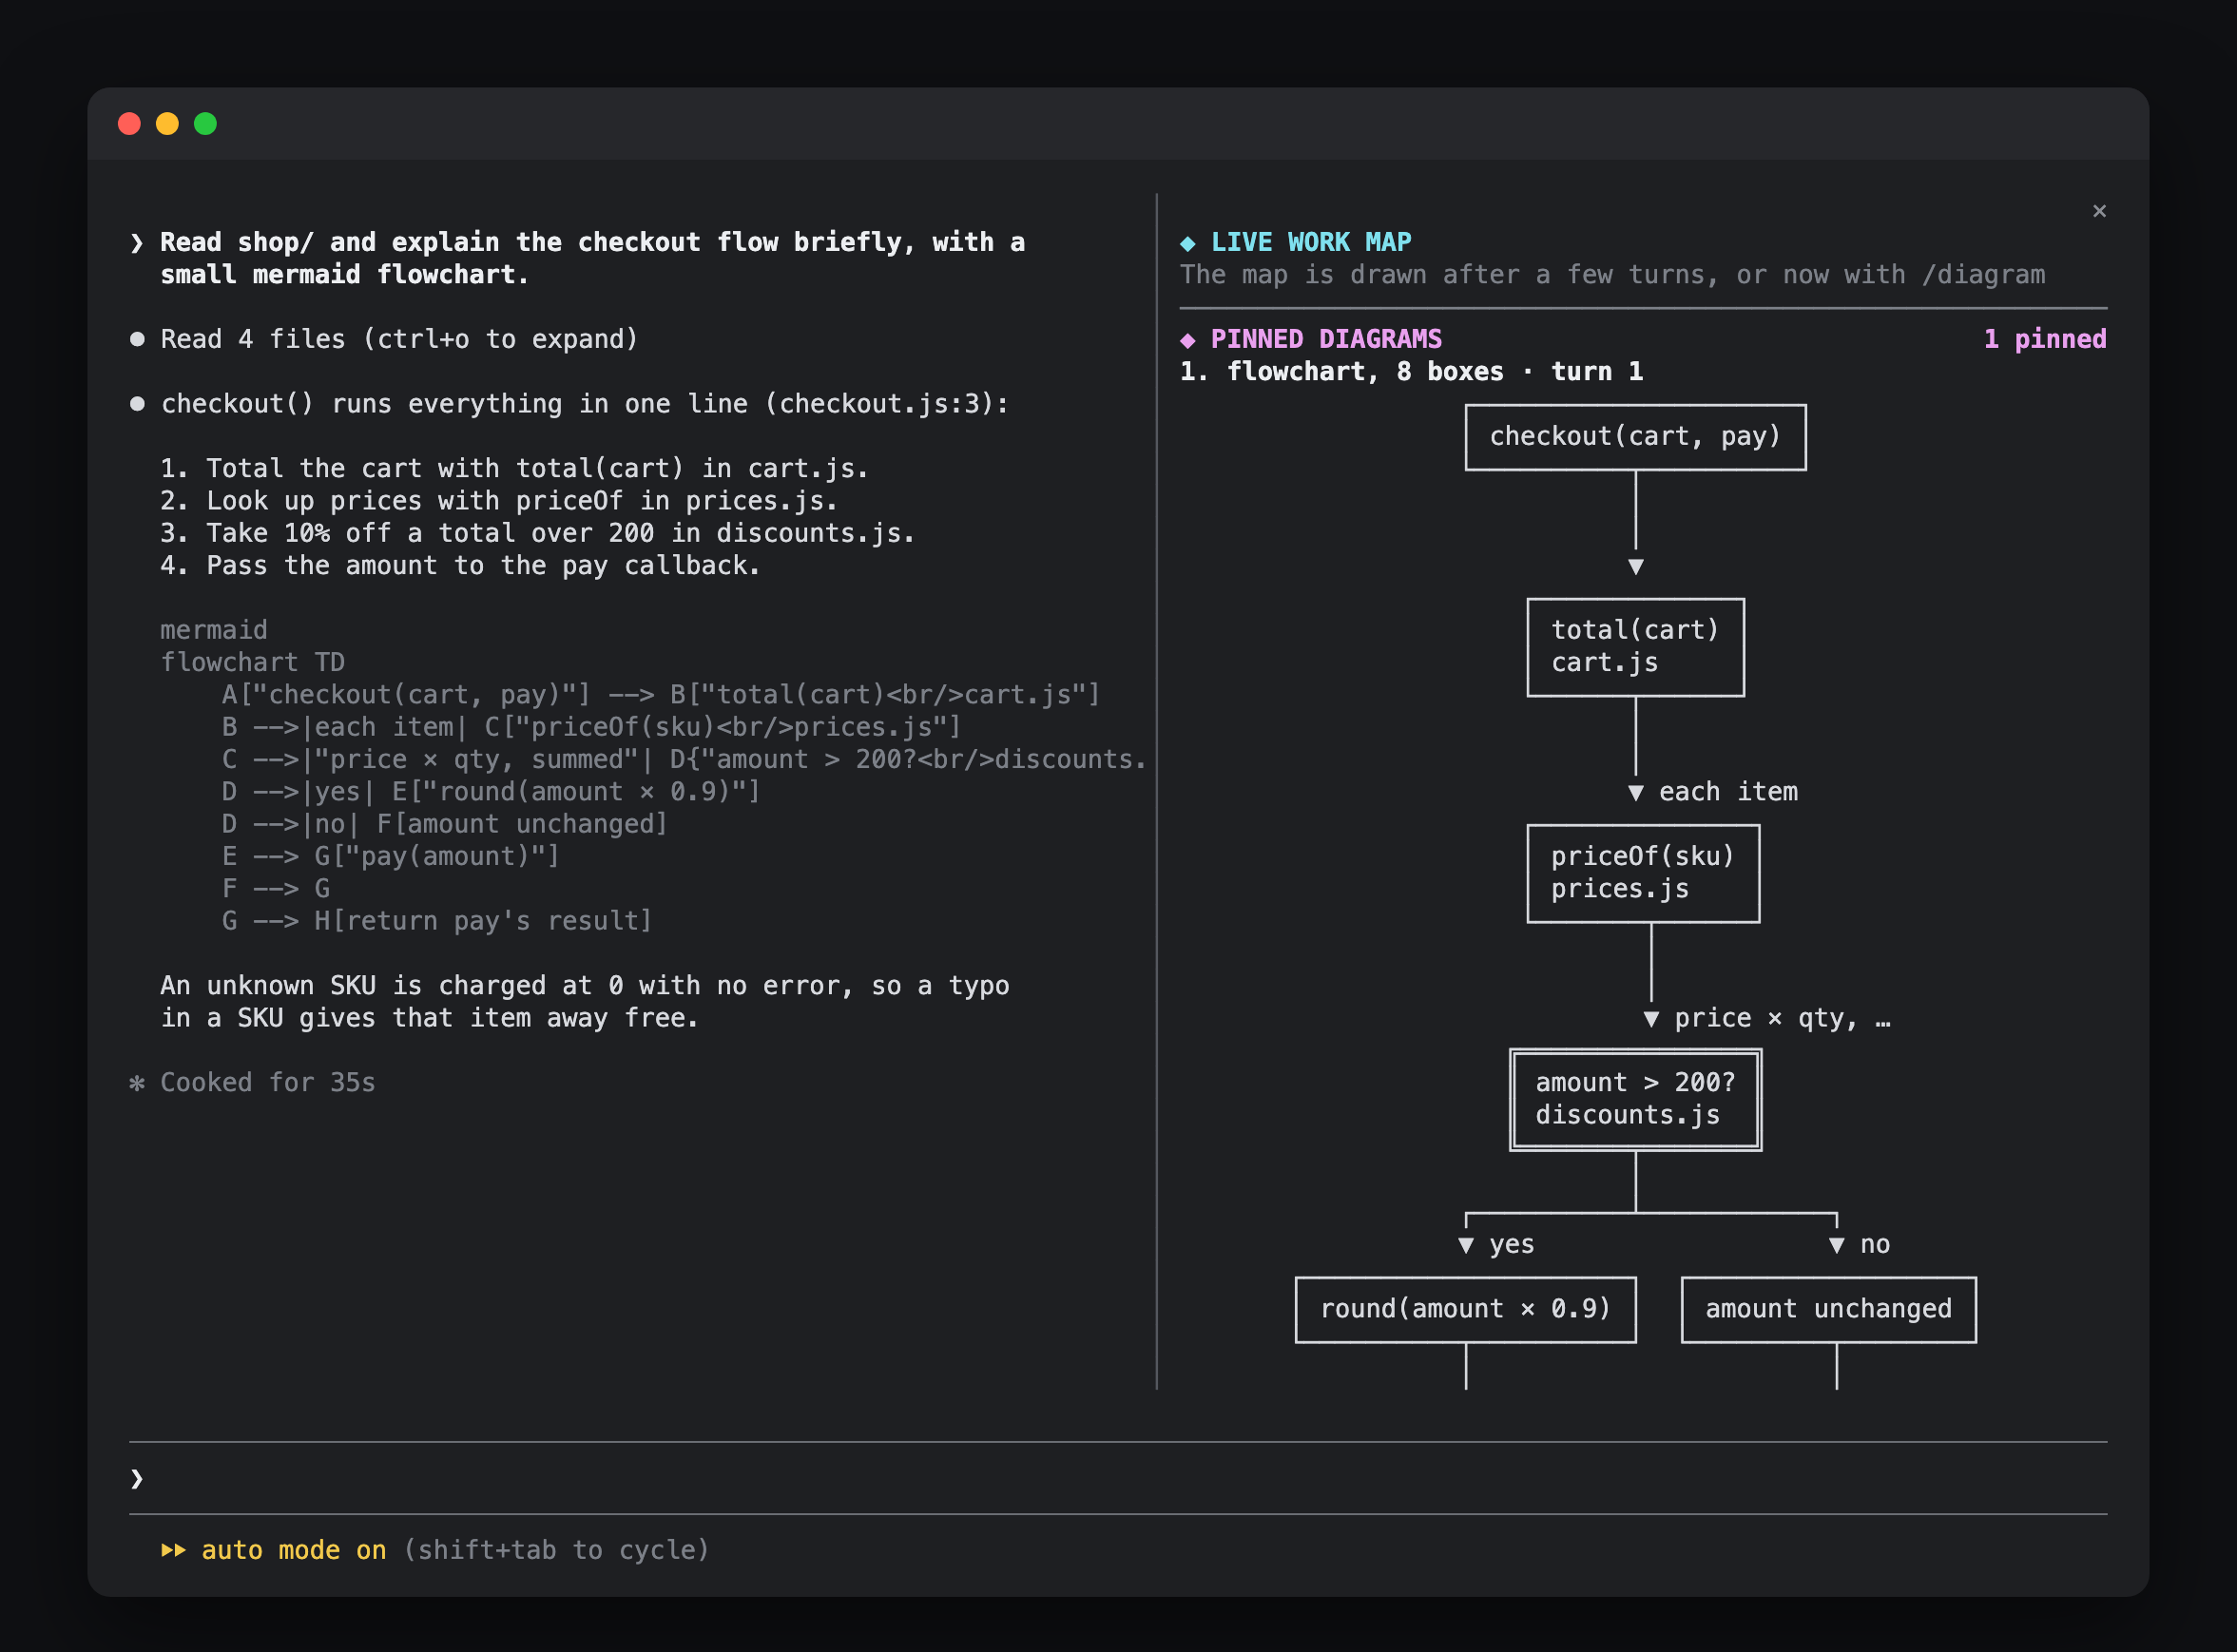Click the 'PINNED DIAGRAMS' heading
Viewport: 2237px width, 1652px height.
[x=1326, y=339]
